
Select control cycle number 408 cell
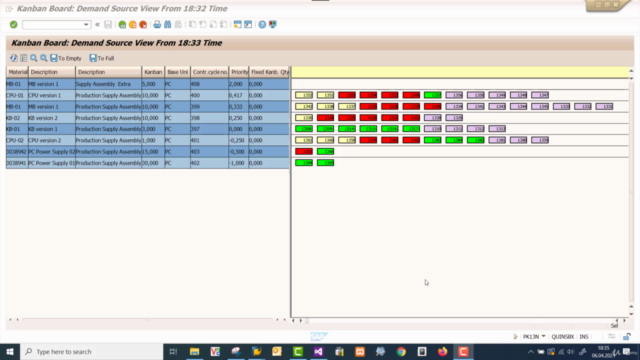(209, 84)
